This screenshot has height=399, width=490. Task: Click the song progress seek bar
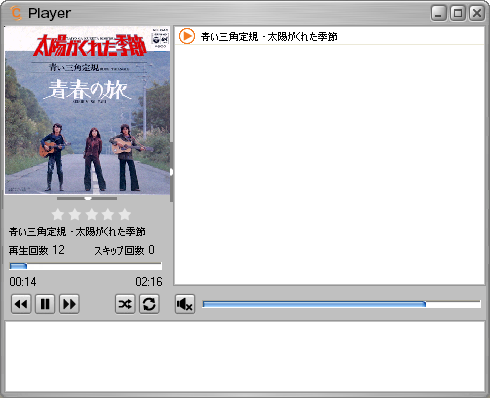point(86,266)
